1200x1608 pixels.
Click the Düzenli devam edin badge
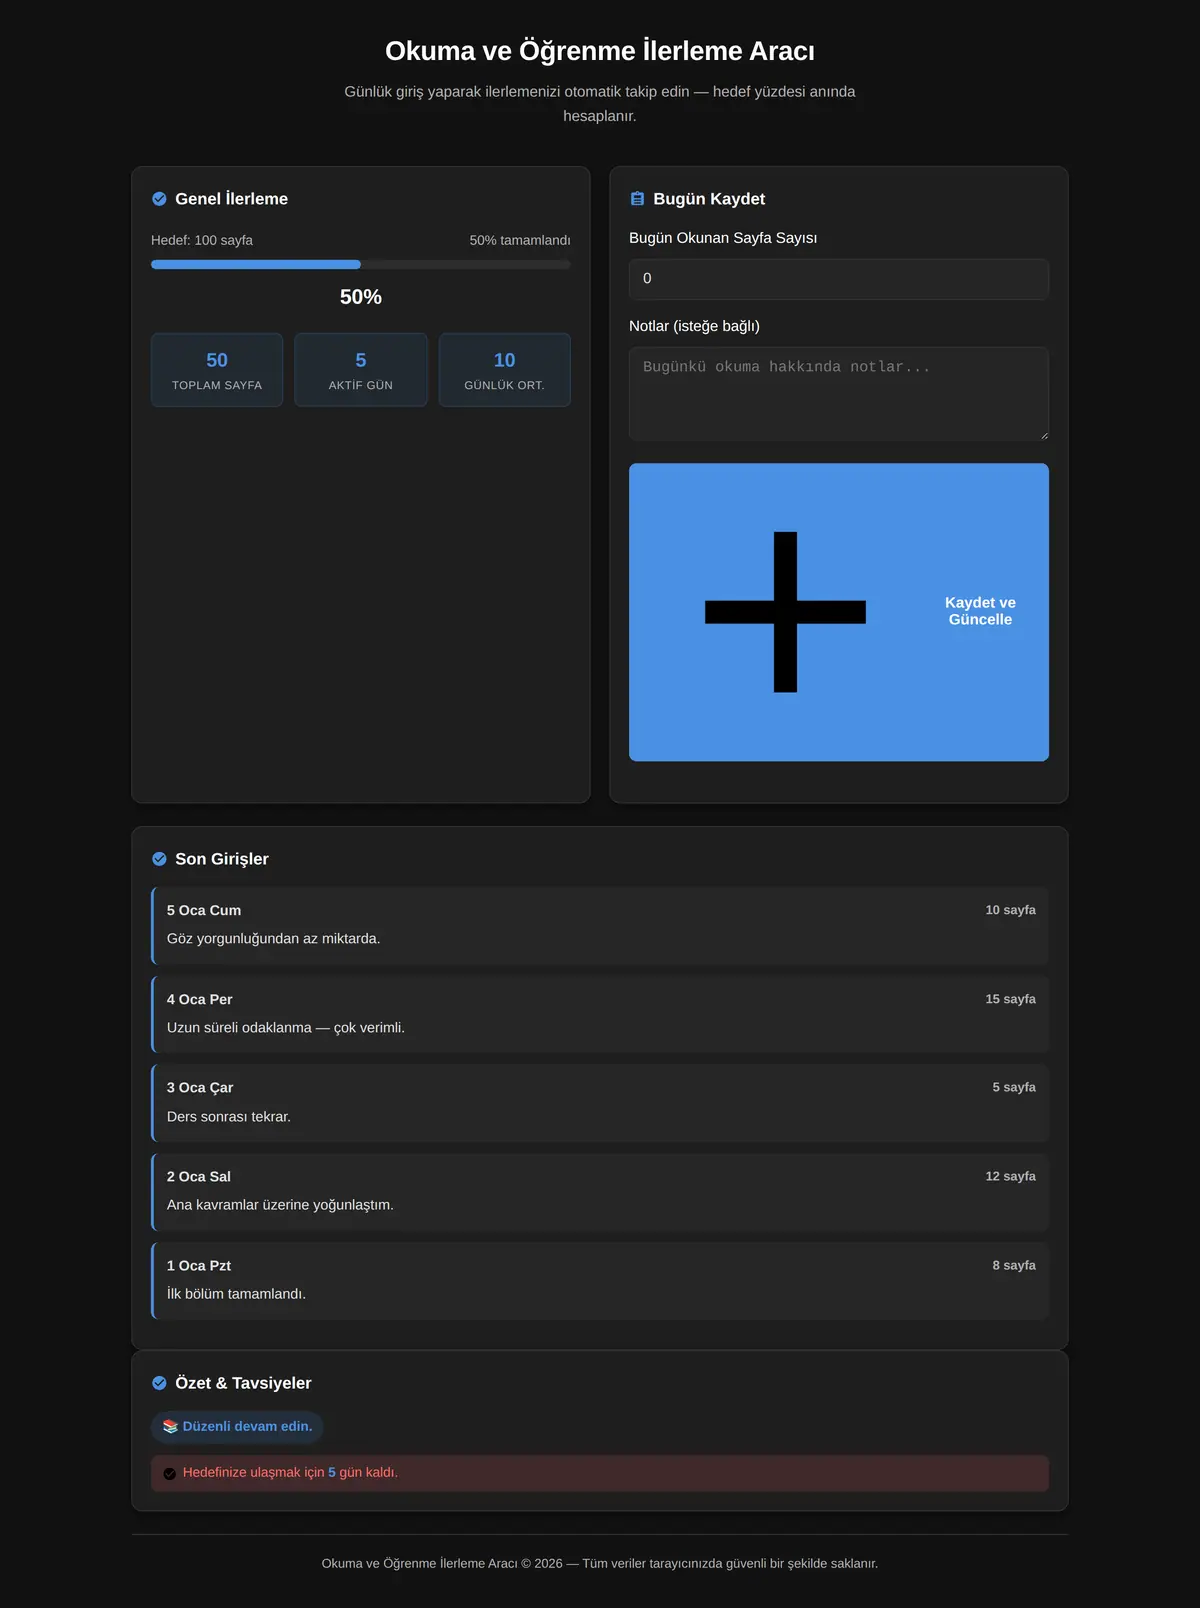237,1426
